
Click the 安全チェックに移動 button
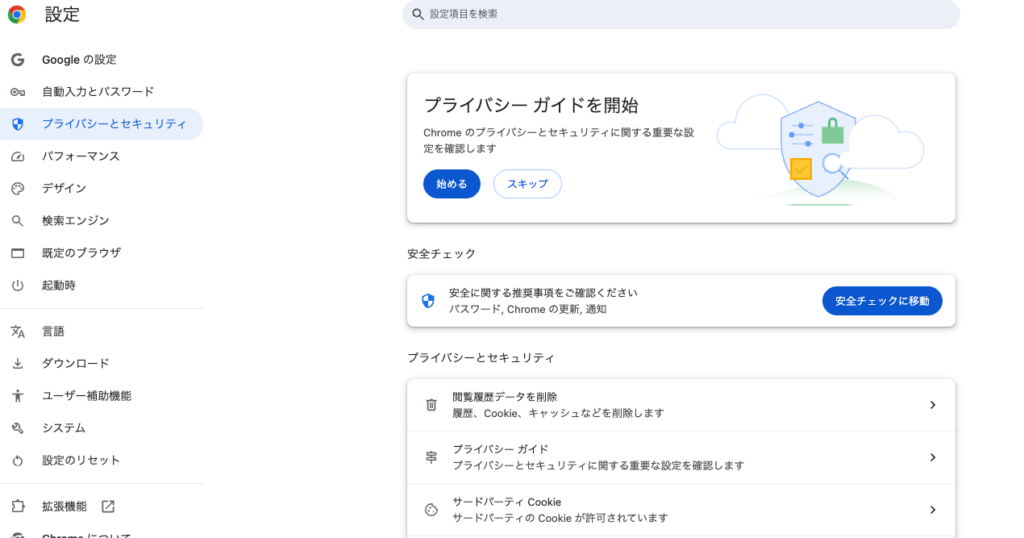[x=881, y=301]
